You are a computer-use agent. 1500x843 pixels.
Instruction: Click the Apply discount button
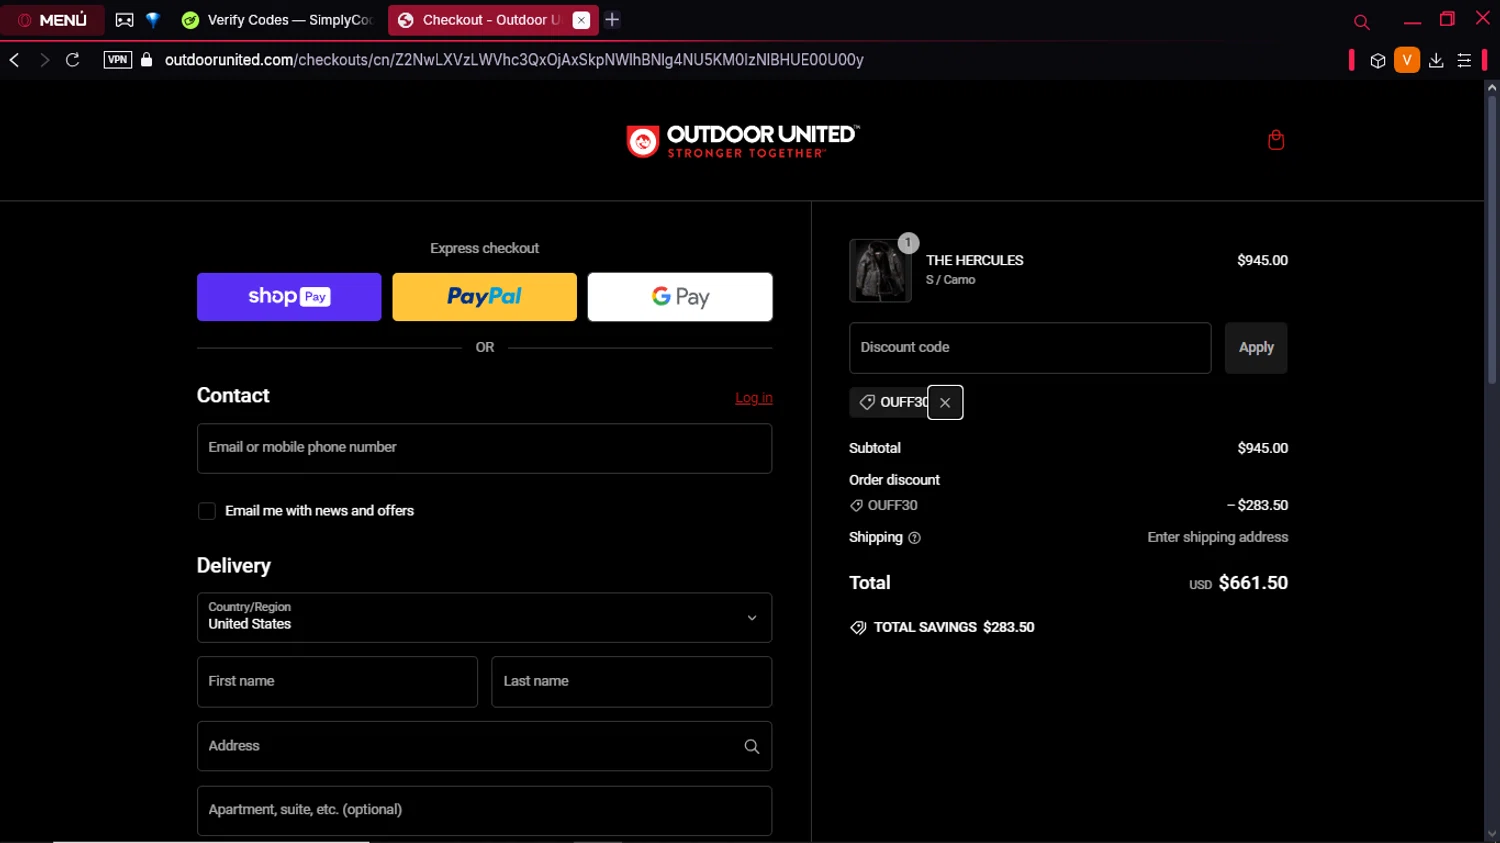click(1256, 348)
